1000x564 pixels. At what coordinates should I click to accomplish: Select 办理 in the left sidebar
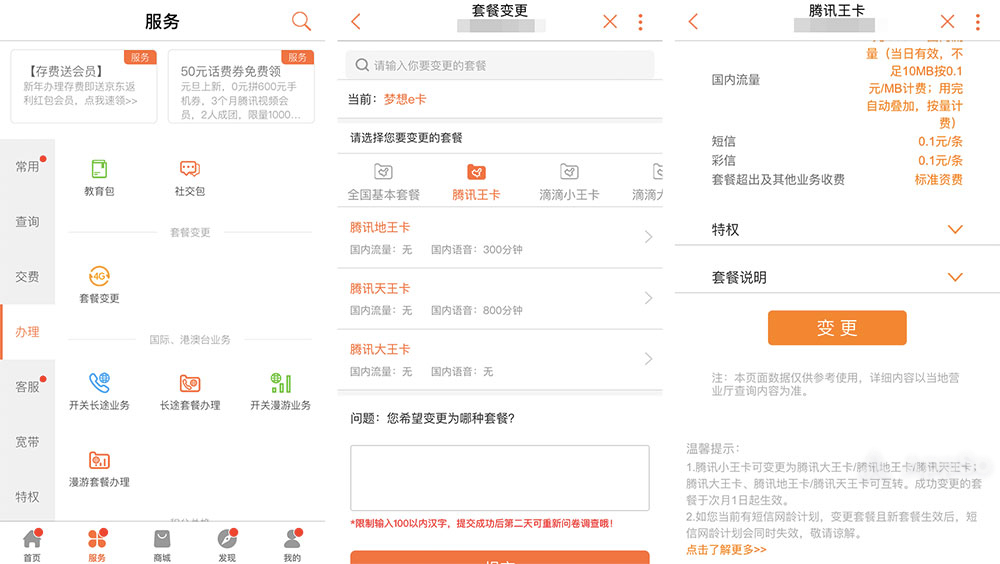(x=27, y=332)
